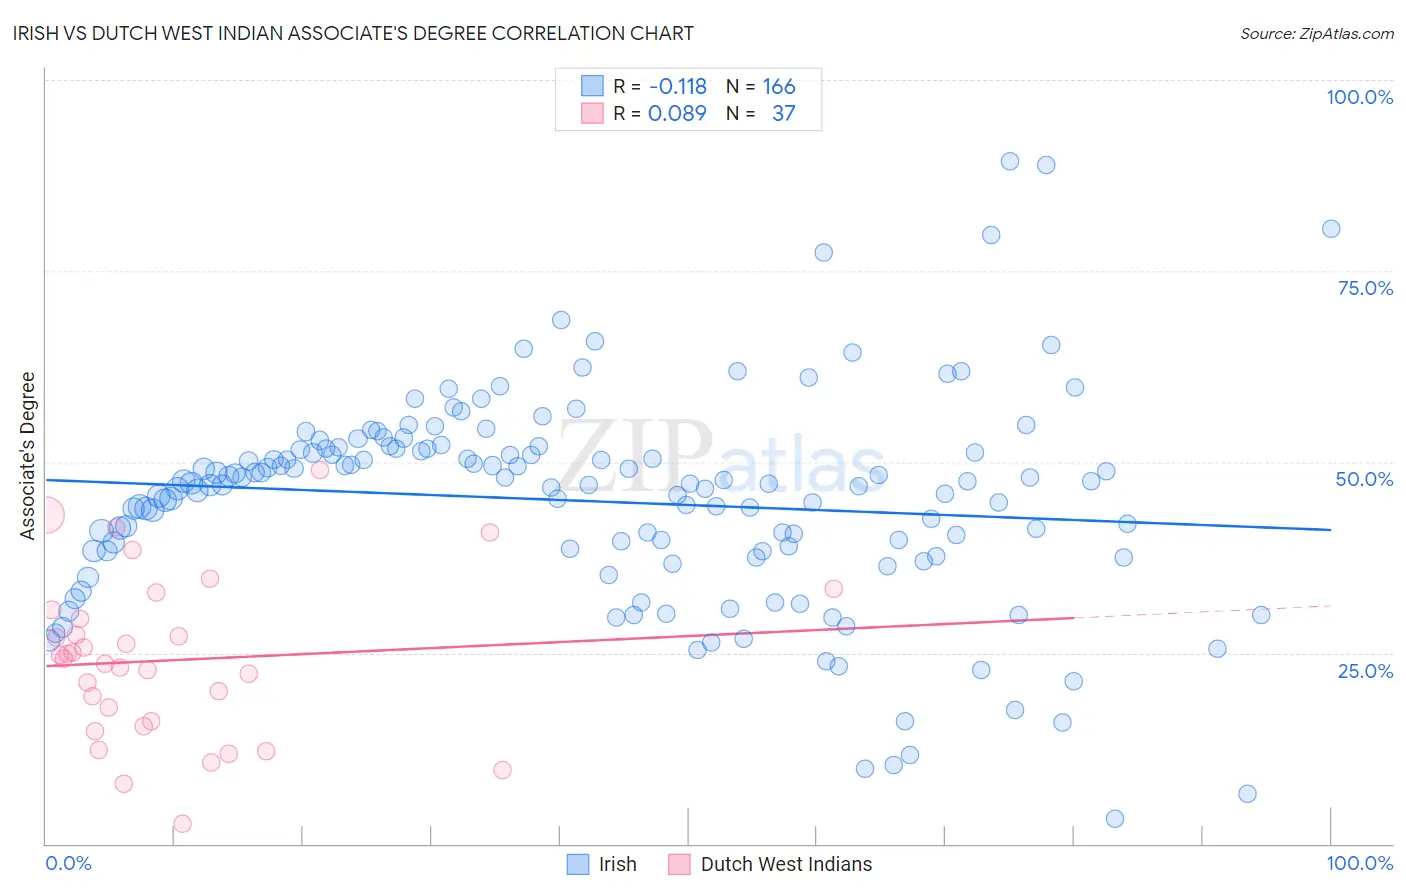This screenshot has height=892, width=1406.
Task: Select the chart title text
Action: (x=353, y=33)
